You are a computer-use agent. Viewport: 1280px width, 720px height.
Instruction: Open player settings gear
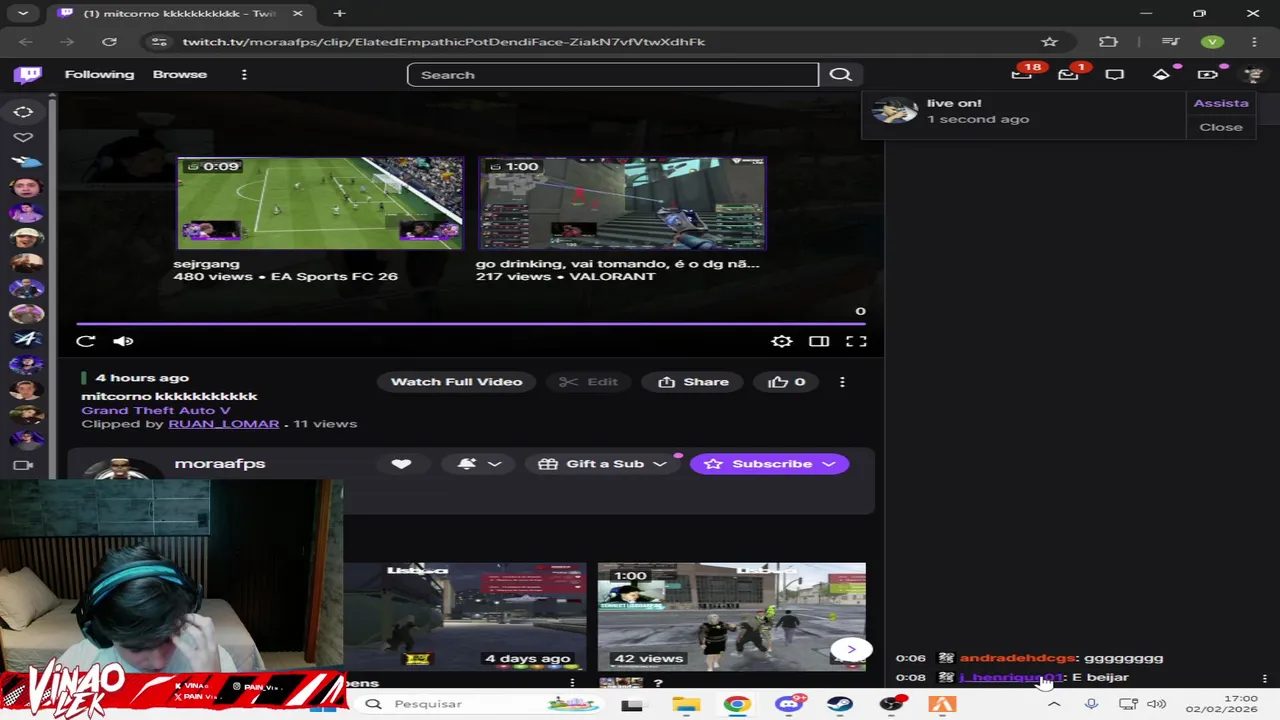pos(782,341)
